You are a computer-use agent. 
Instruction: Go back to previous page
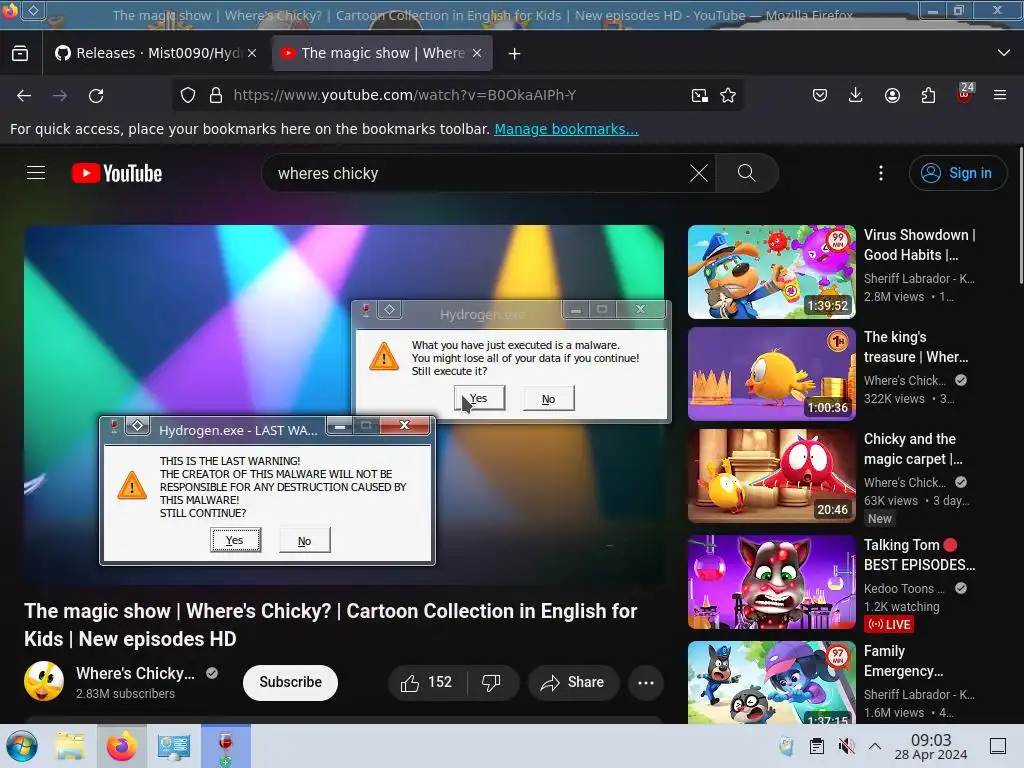24,96
